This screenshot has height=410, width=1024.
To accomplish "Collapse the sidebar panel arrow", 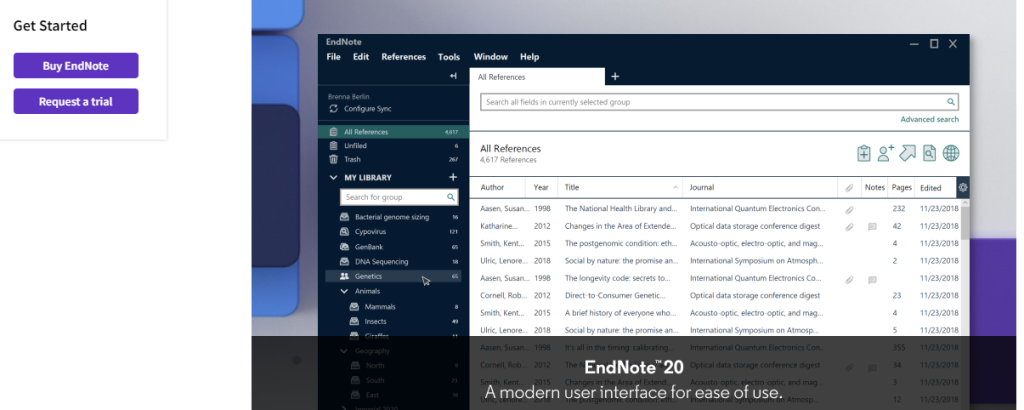I will point(453,76).
